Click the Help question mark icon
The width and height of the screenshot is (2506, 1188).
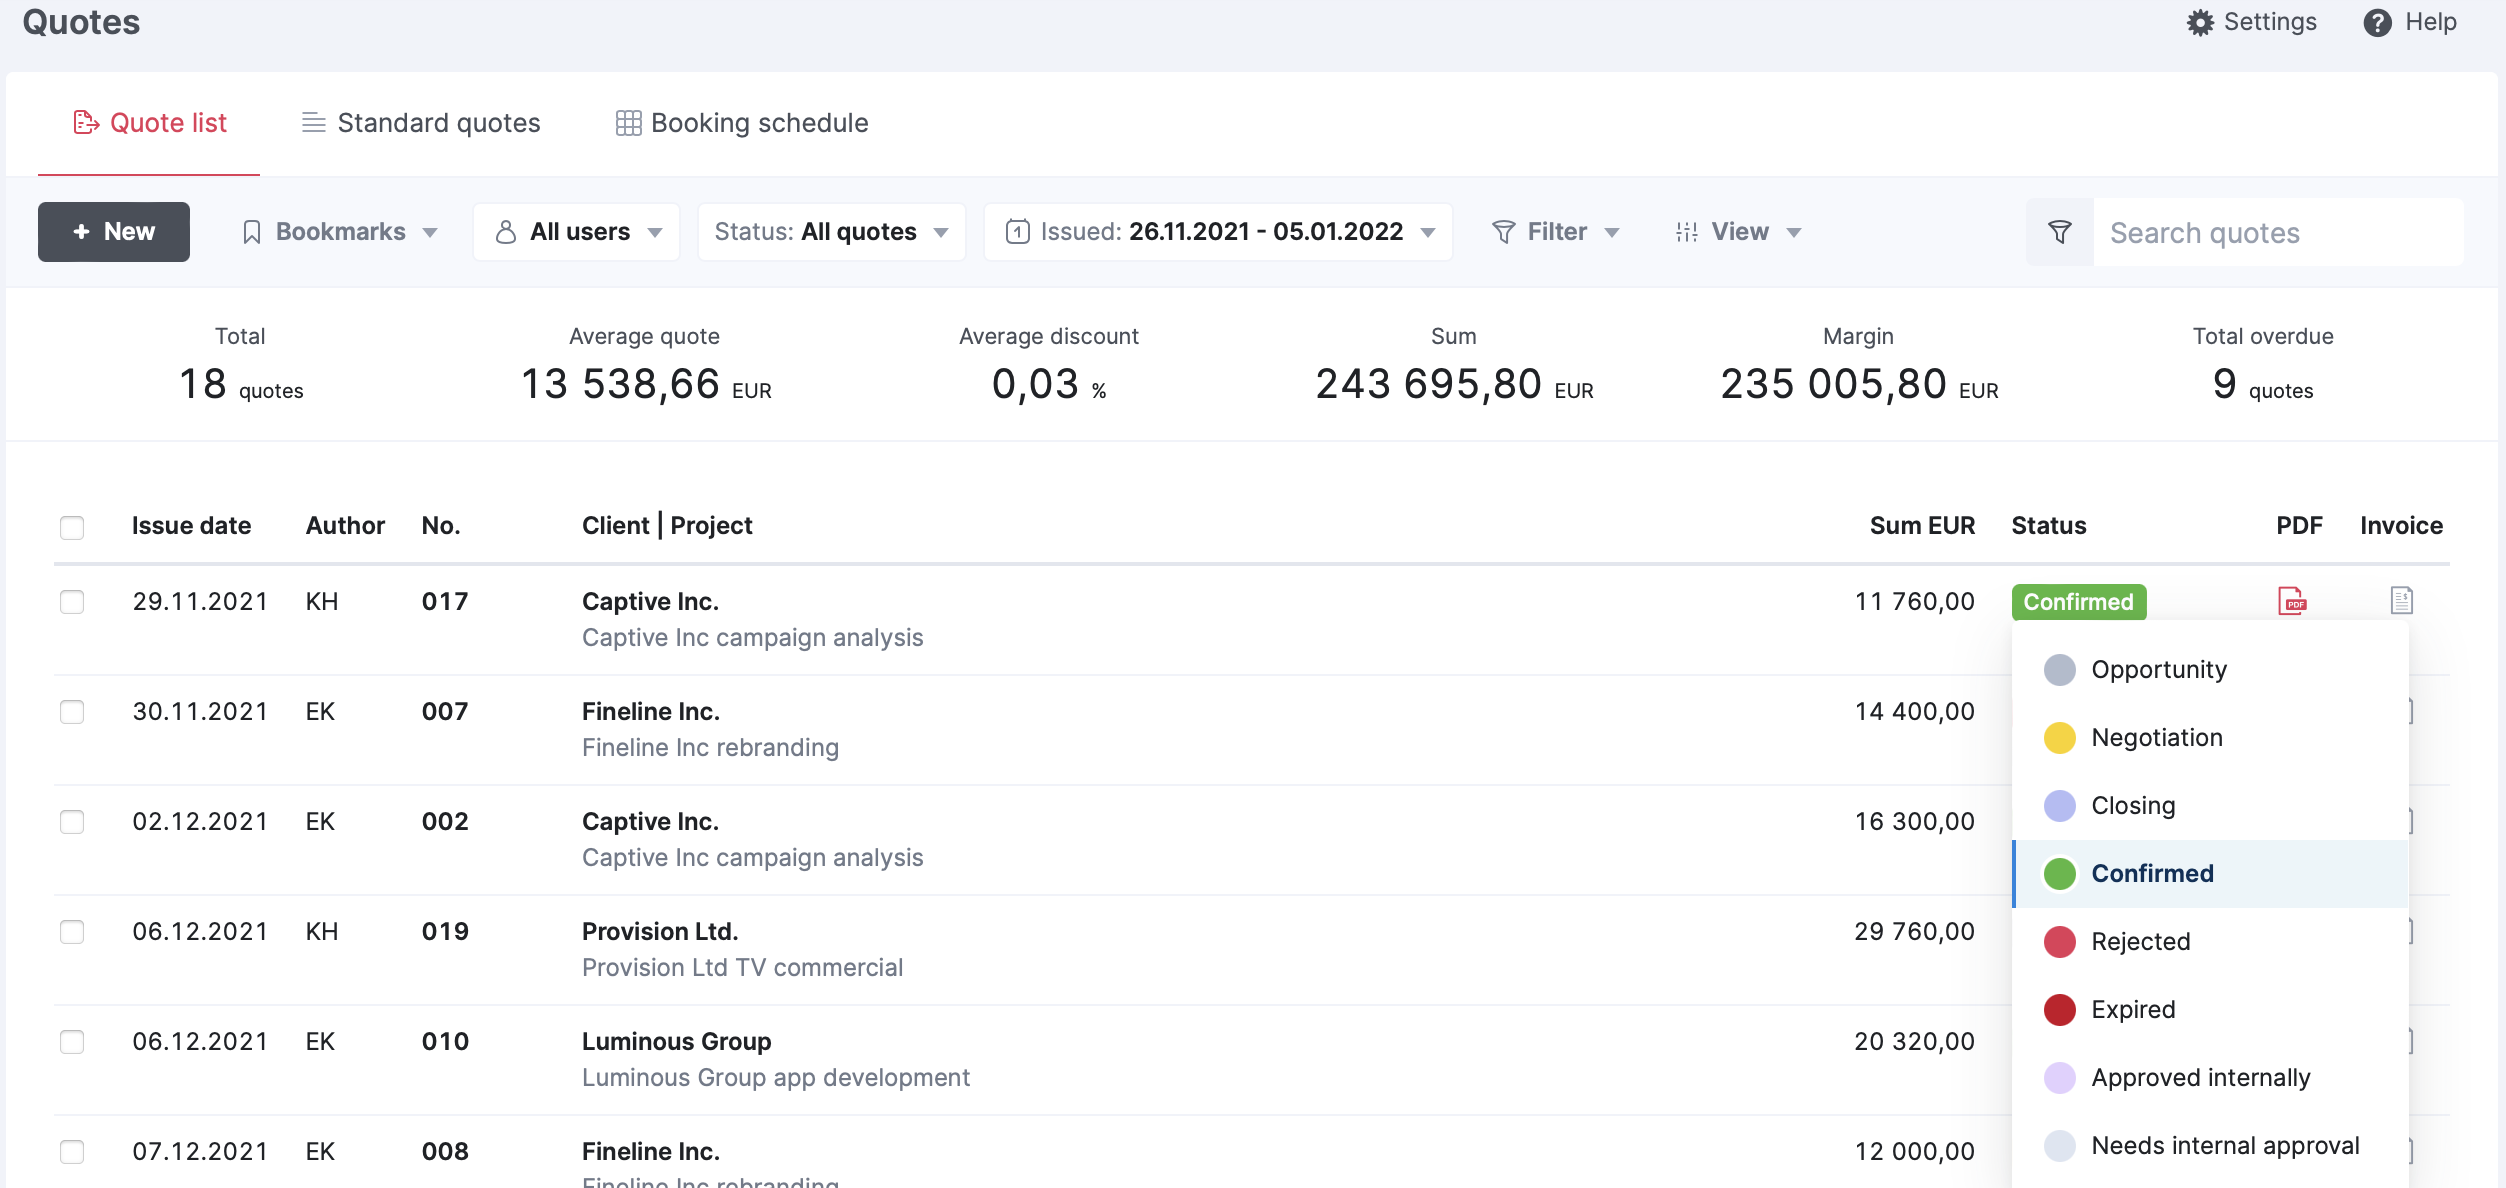2377,22
